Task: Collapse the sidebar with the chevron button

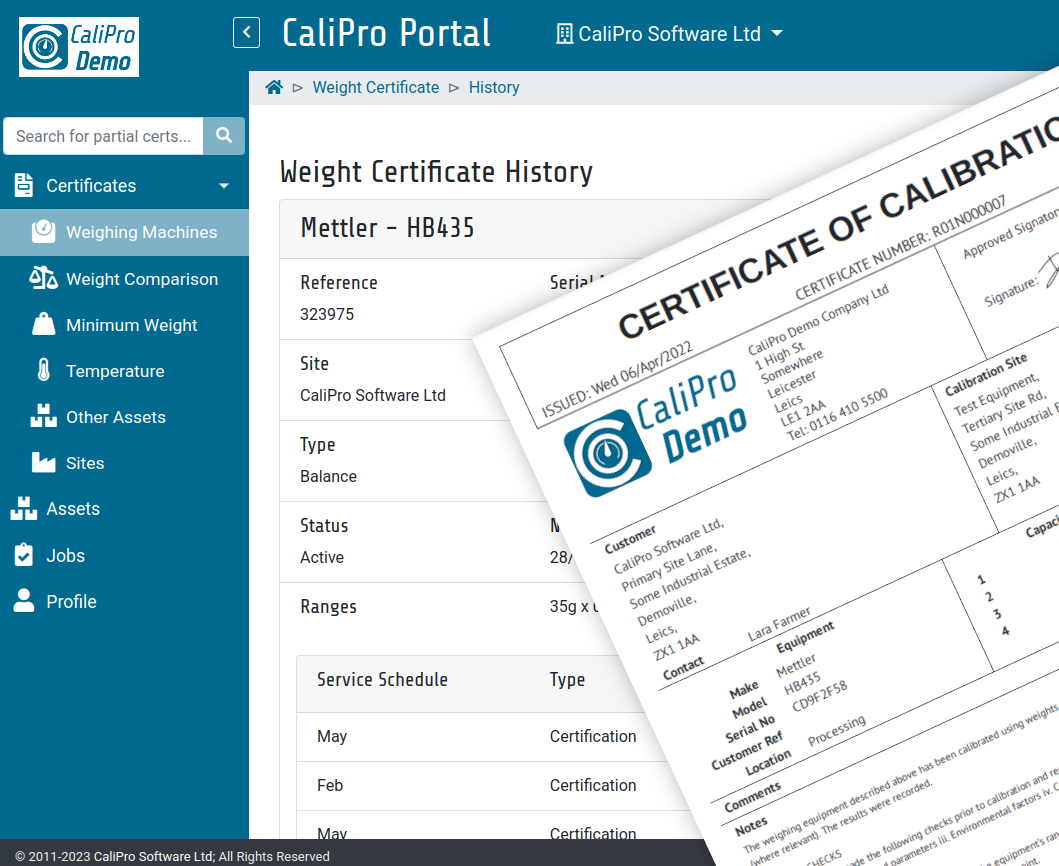Action: tap(247, 32)
